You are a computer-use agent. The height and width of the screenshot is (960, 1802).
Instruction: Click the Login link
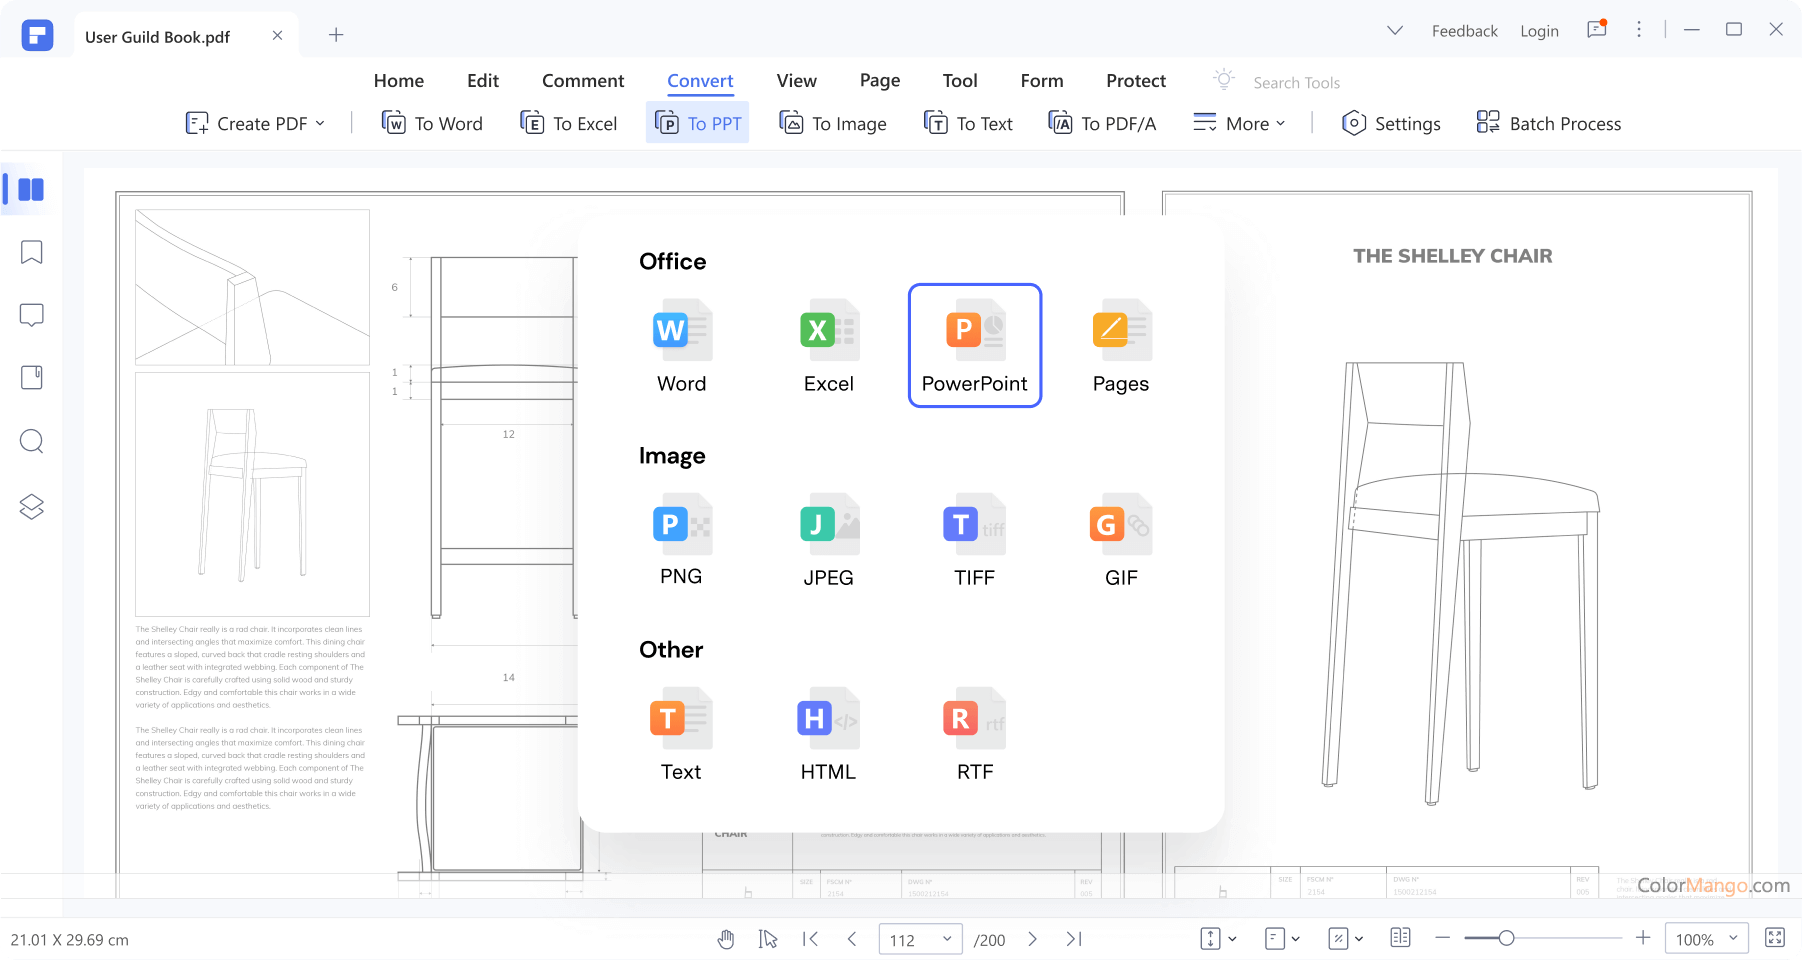(1539, 30)
